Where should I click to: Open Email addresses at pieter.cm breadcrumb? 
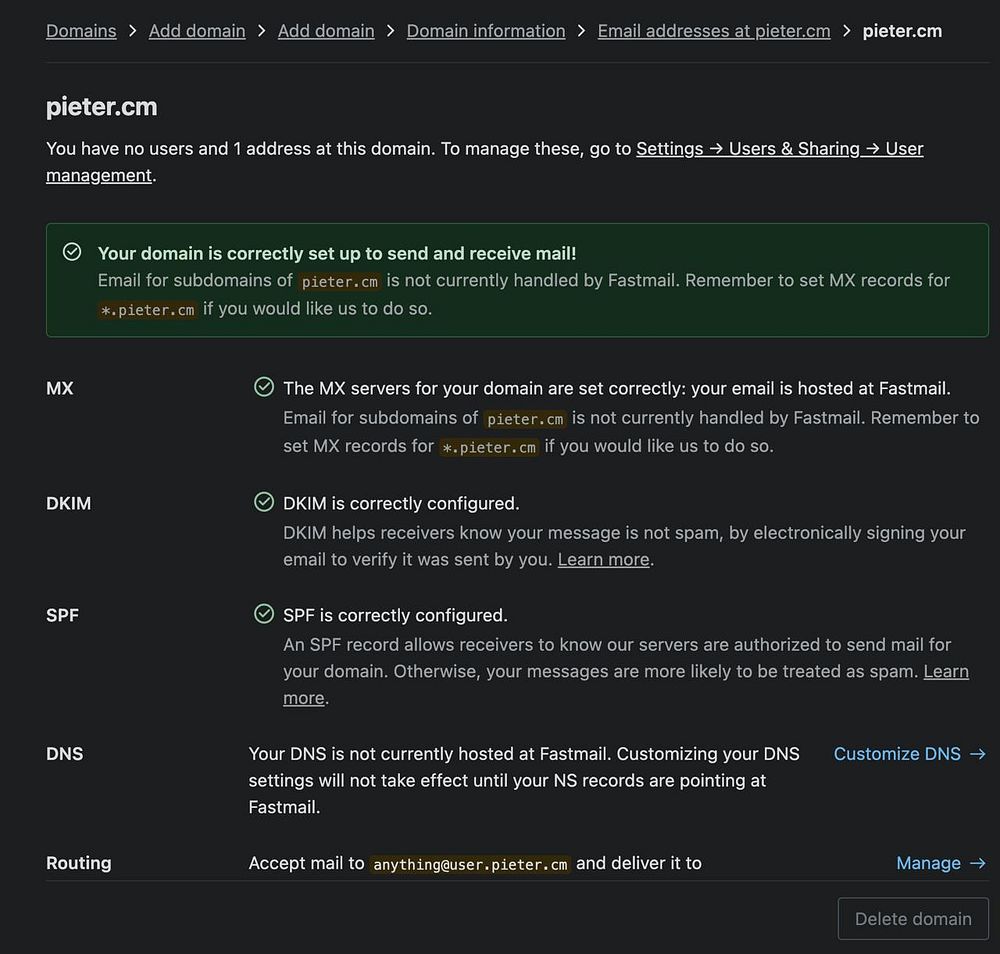[714, 31]
